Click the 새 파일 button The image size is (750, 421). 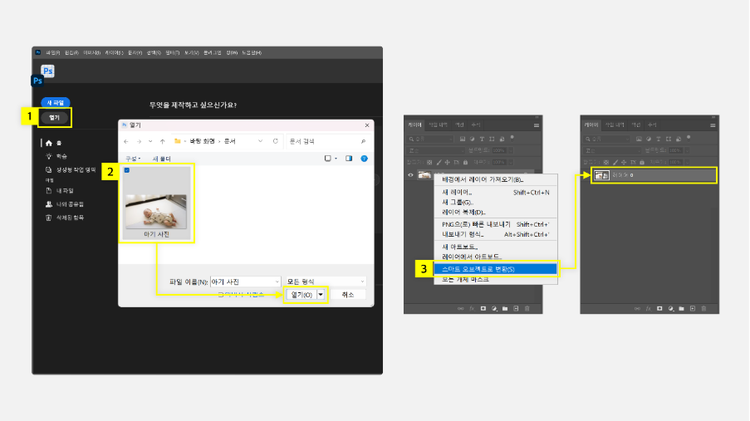tap(55, 103)
